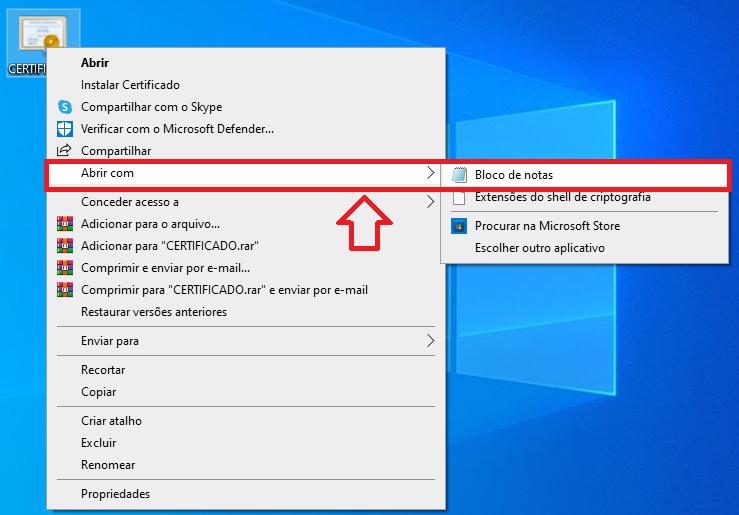Click the WinRAR icon beside Adicionar para o arquivo

click(x=65, y=224)
